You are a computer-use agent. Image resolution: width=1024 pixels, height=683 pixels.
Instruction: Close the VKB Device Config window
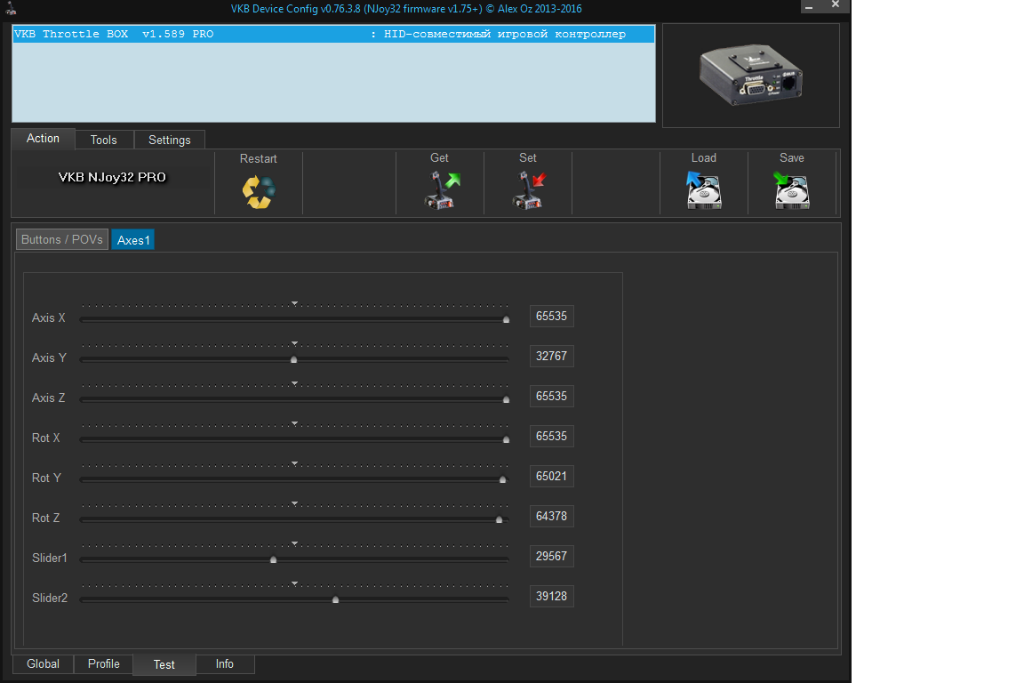pyautogui.click(x=835, y=5)
